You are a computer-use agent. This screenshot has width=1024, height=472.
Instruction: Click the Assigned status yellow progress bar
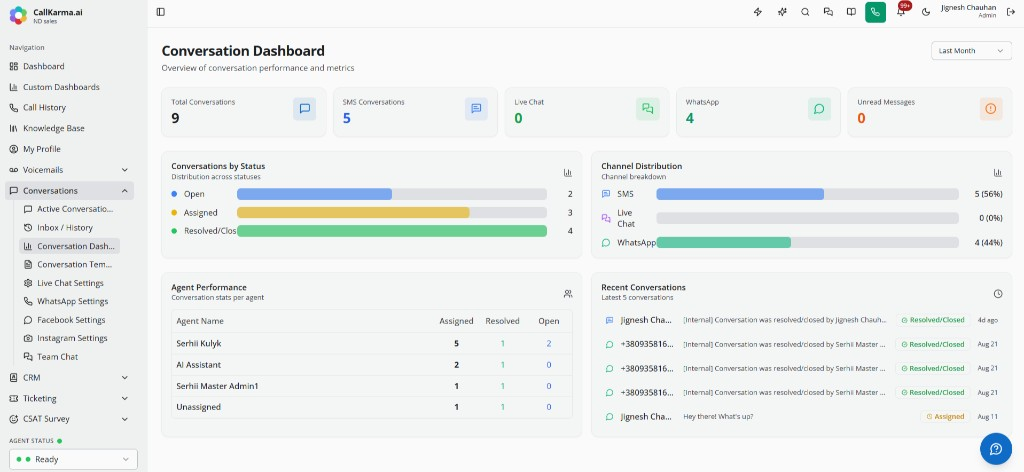(353, 212)
